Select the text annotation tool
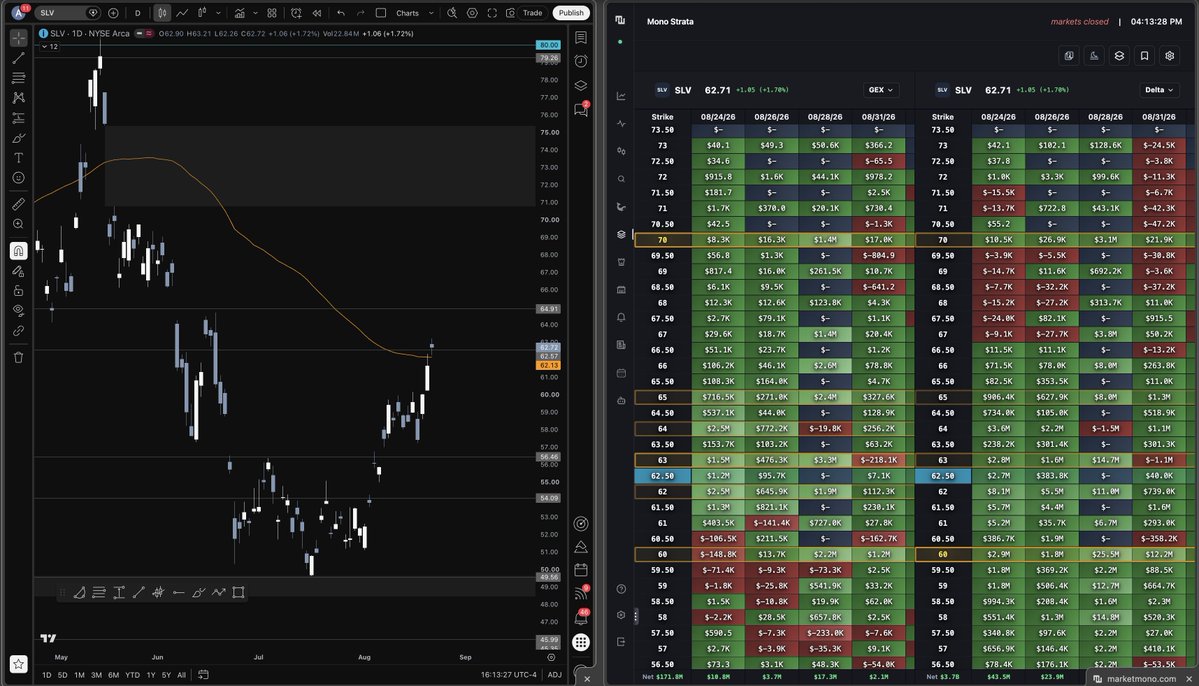This screenshot has height=686, width=1199. tap(18, 158)
